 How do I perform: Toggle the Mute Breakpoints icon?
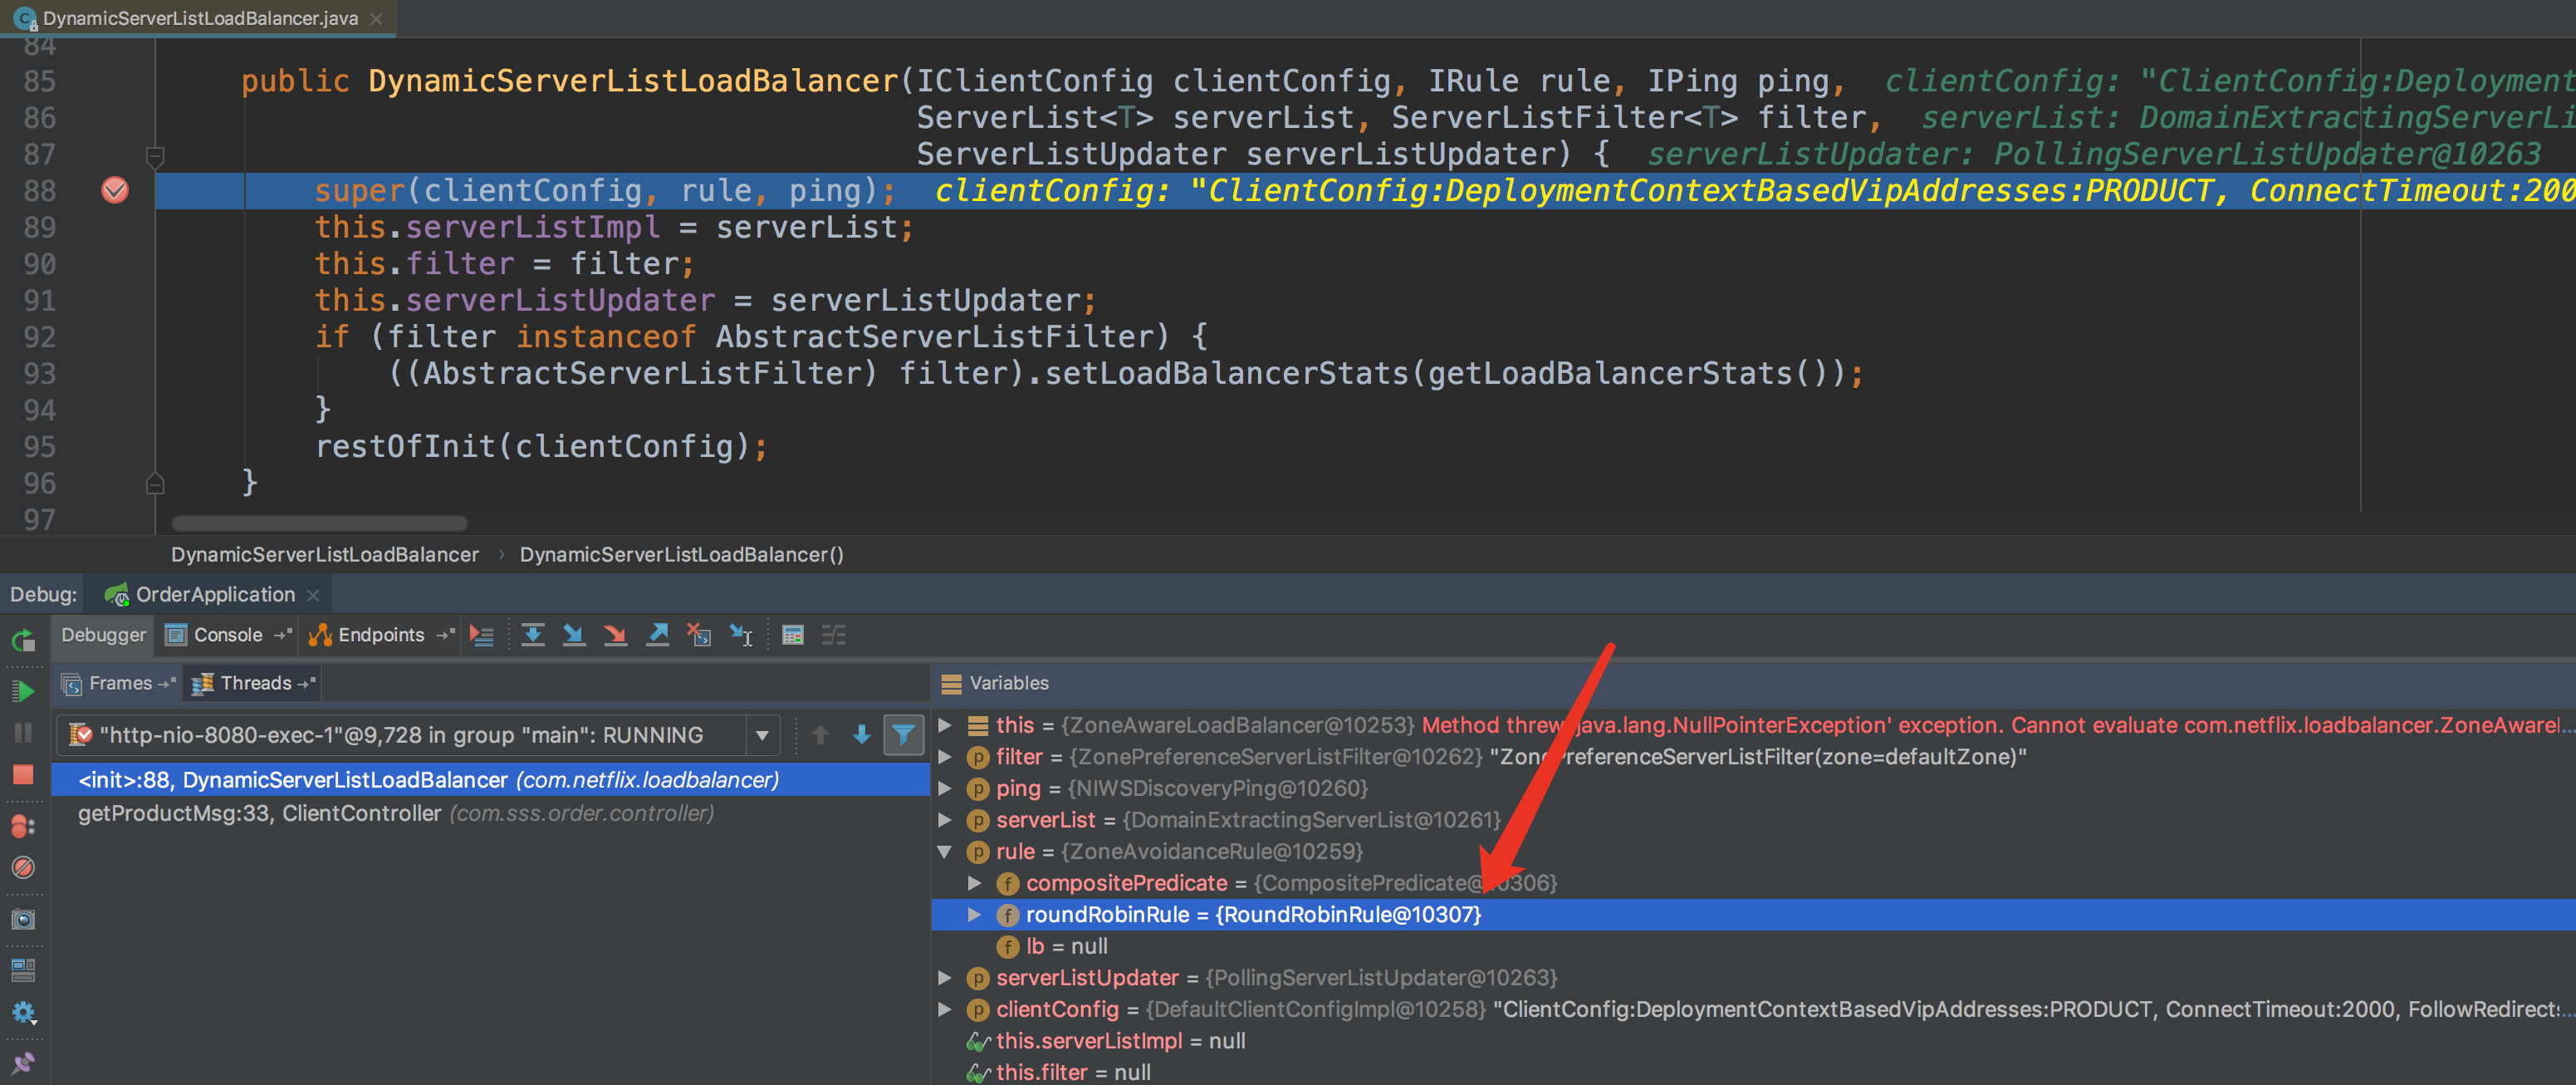click(23, 868)
